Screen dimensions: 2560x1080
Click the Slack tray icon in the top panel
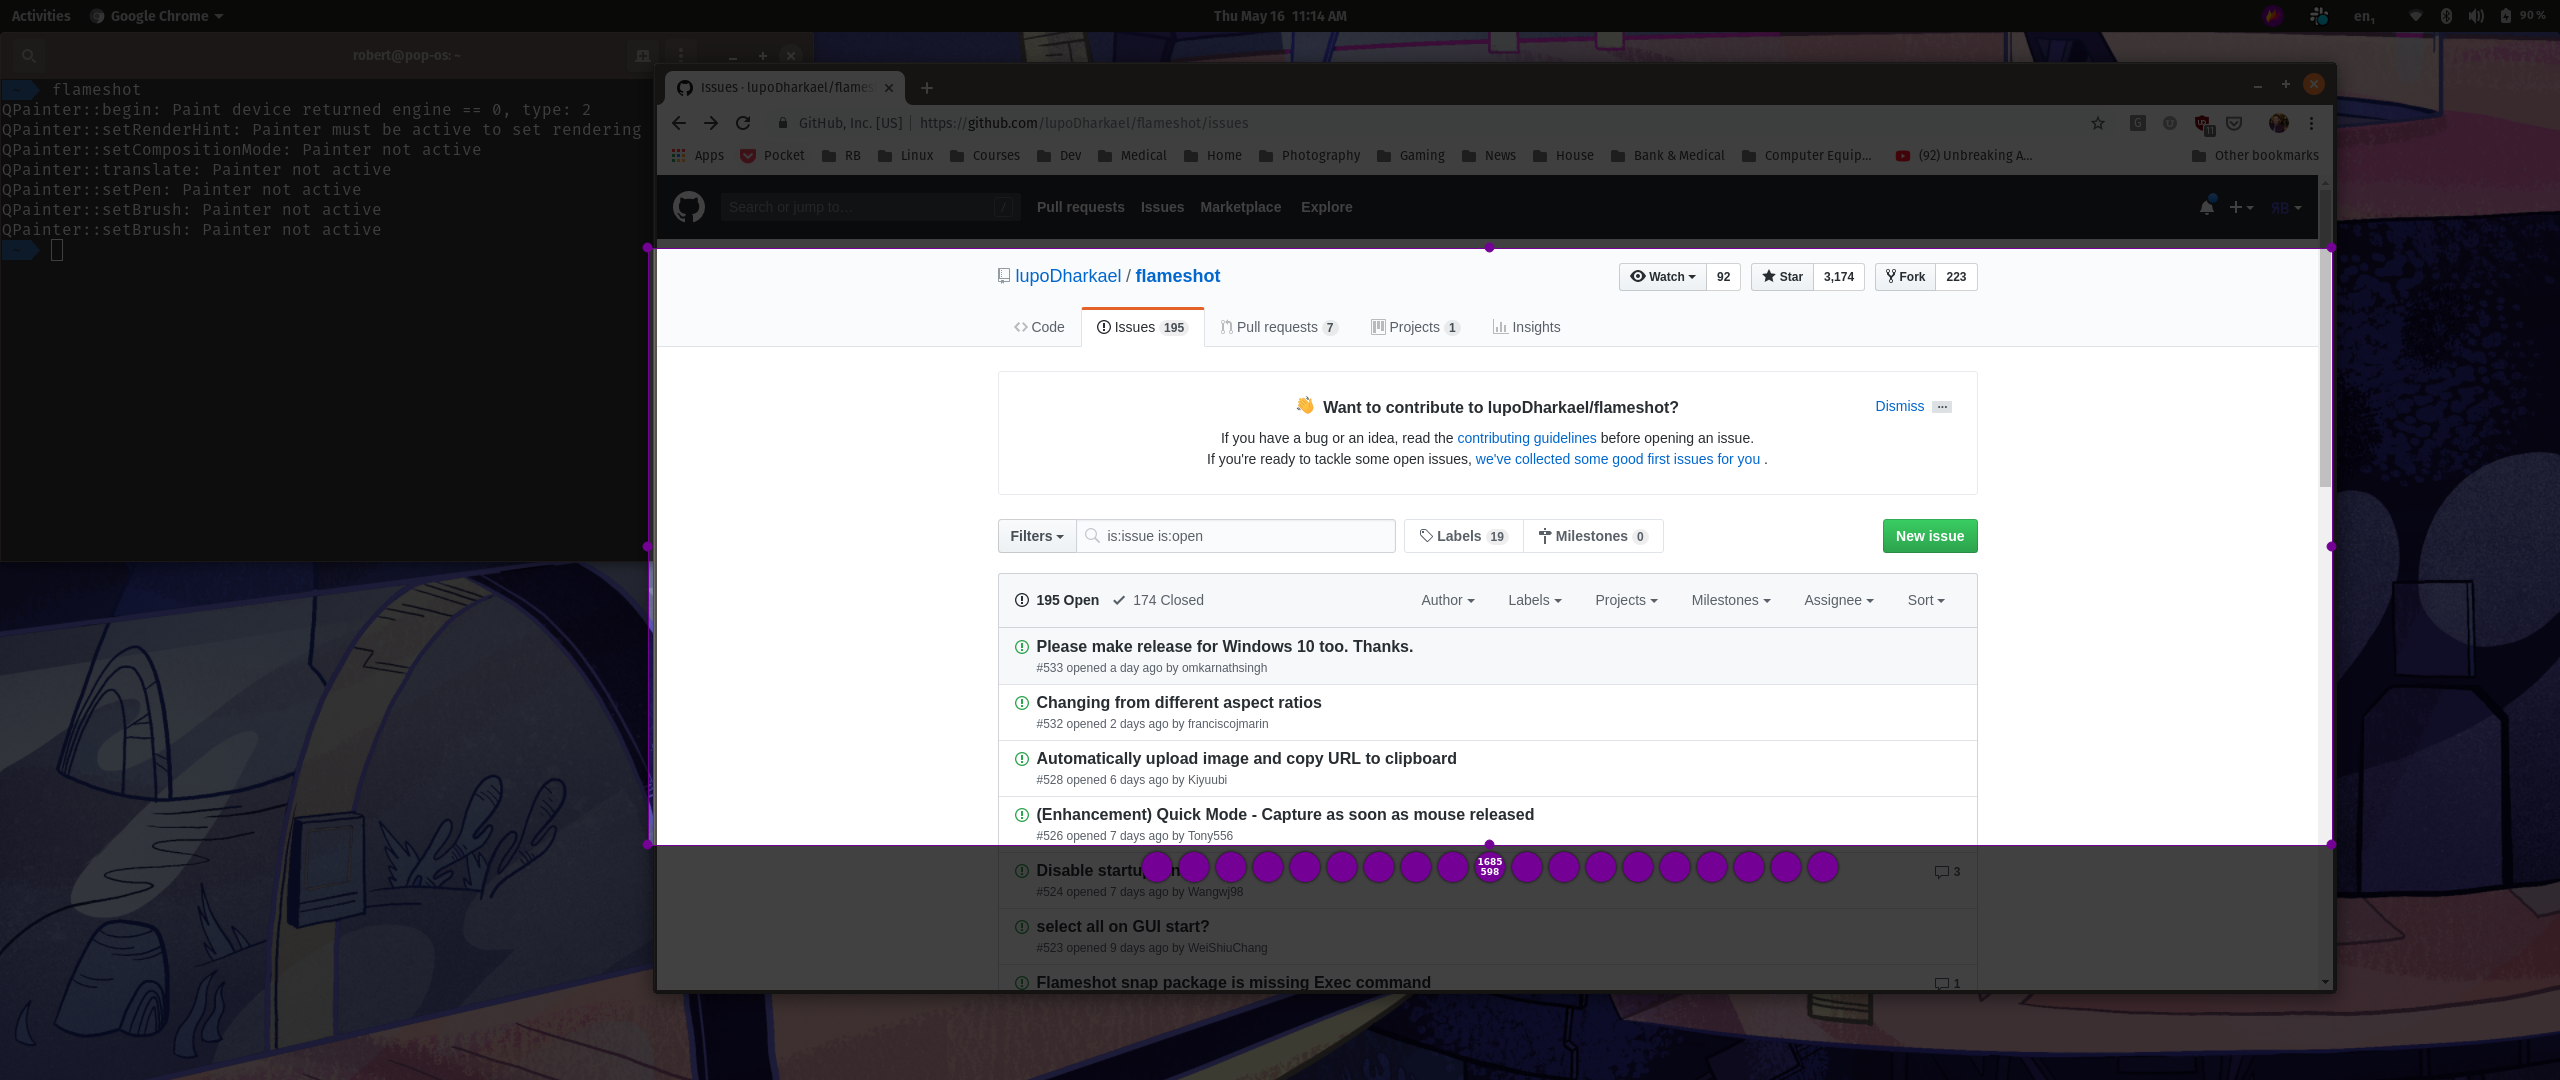tap(2319, 16)
